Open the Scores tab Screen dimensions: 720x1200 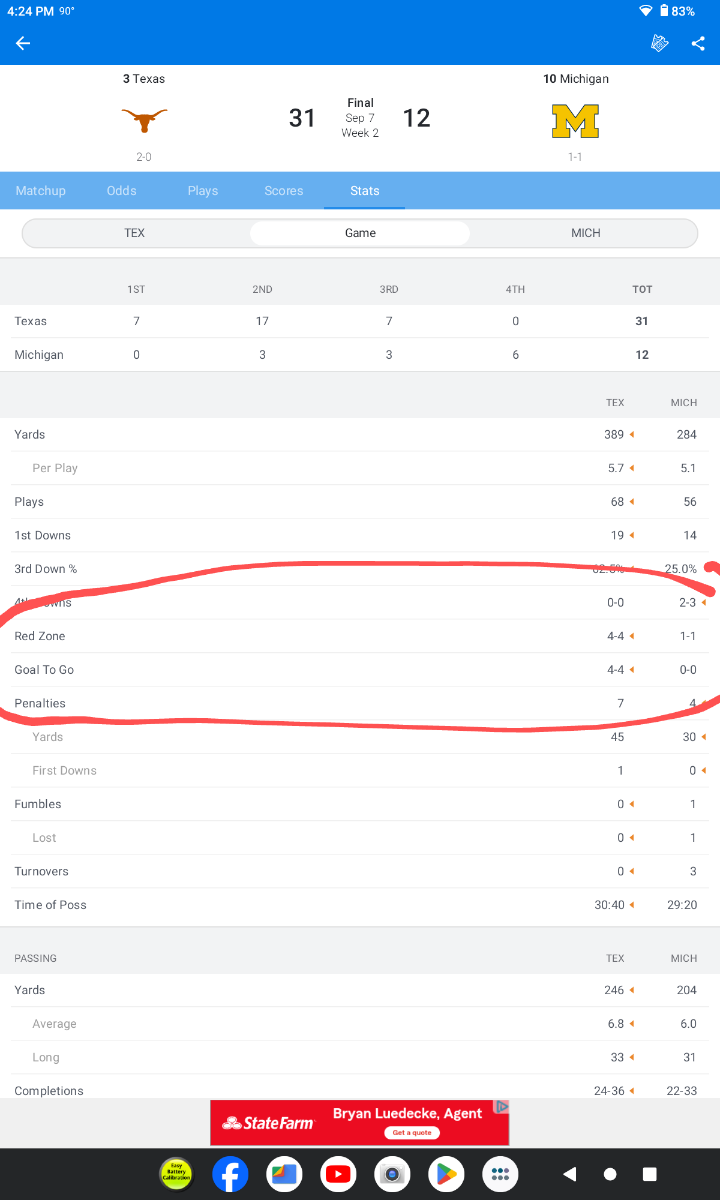(x=284, y=191)
